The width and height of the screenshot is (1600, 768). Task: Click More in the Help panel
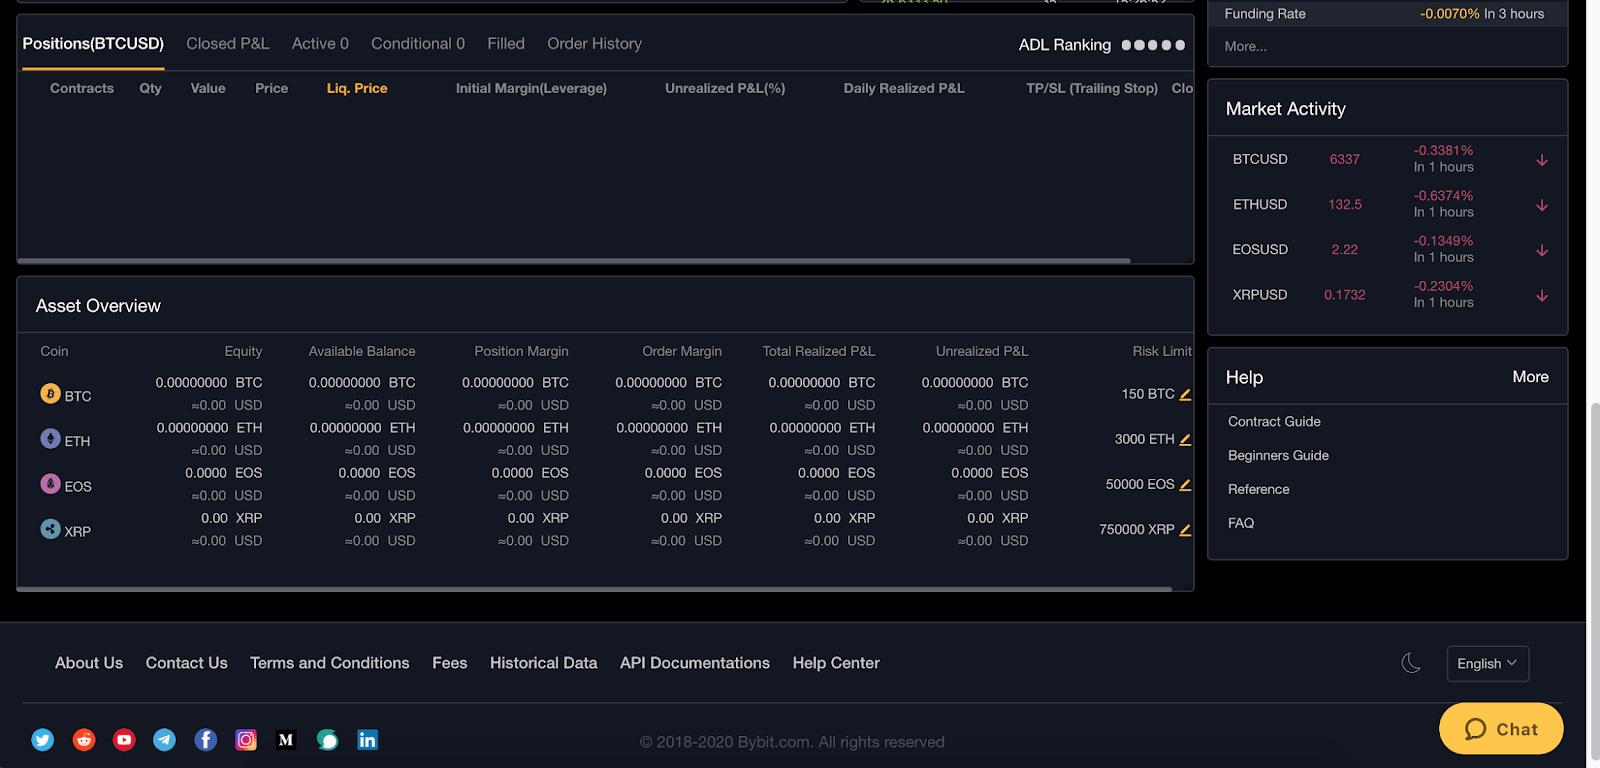[x=1530, y=377]
